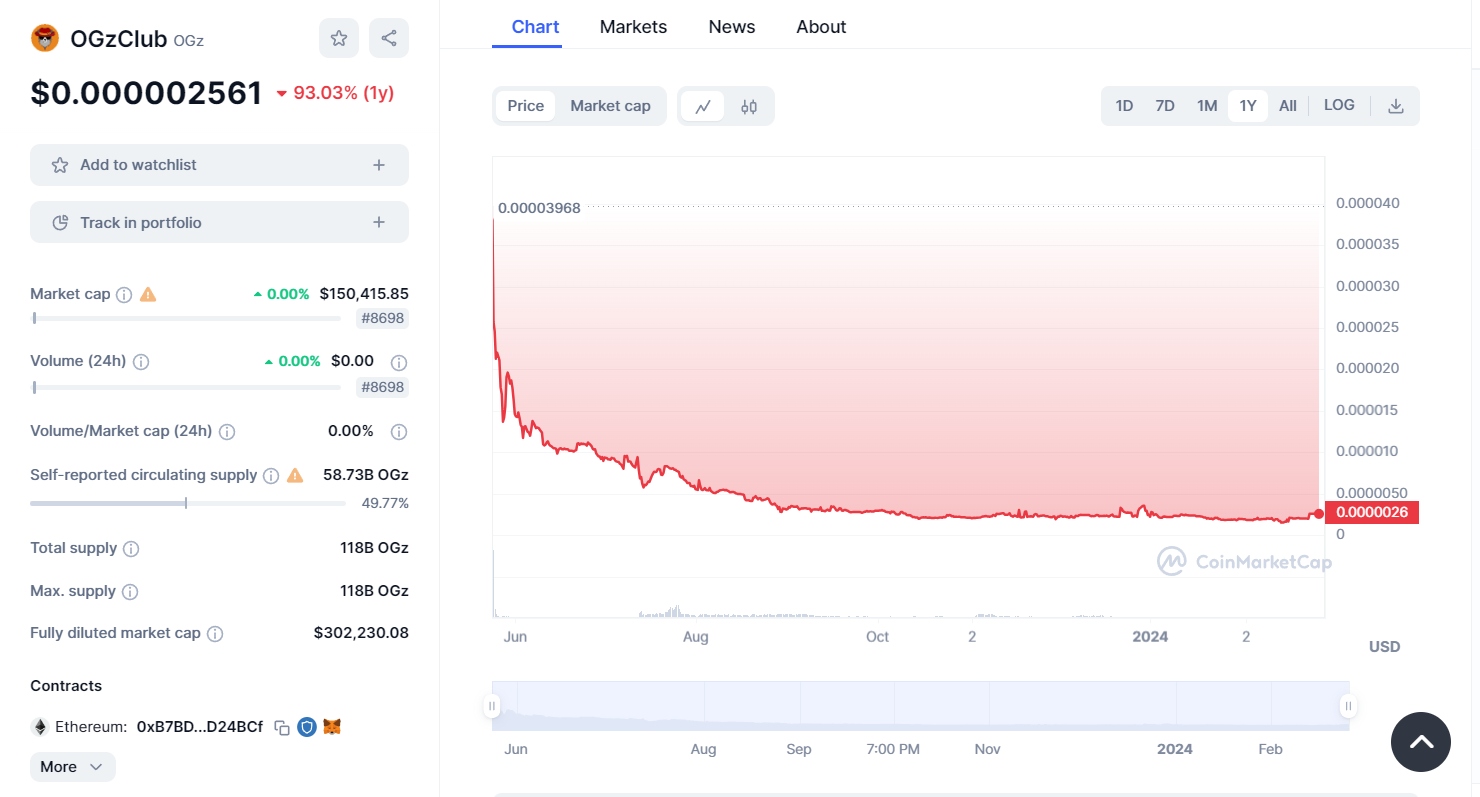The height and width of the screenshot is (797, 1480).
Task: Click the Add to watchlist button
Action: (x=219, y=165)
